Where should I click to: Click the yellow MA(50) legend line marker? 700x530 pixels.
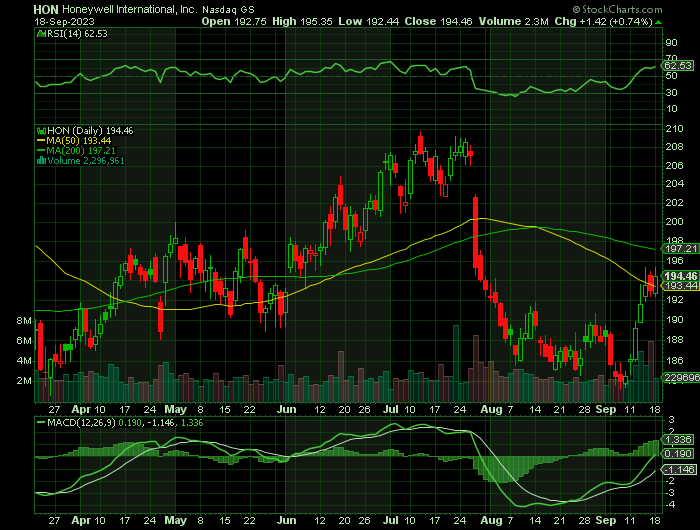tap(39, 140)
